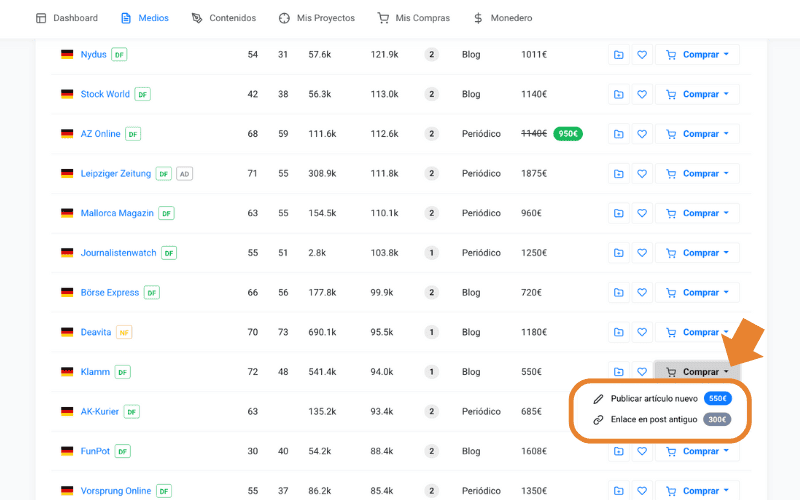Open Mis Compras page

413,18
